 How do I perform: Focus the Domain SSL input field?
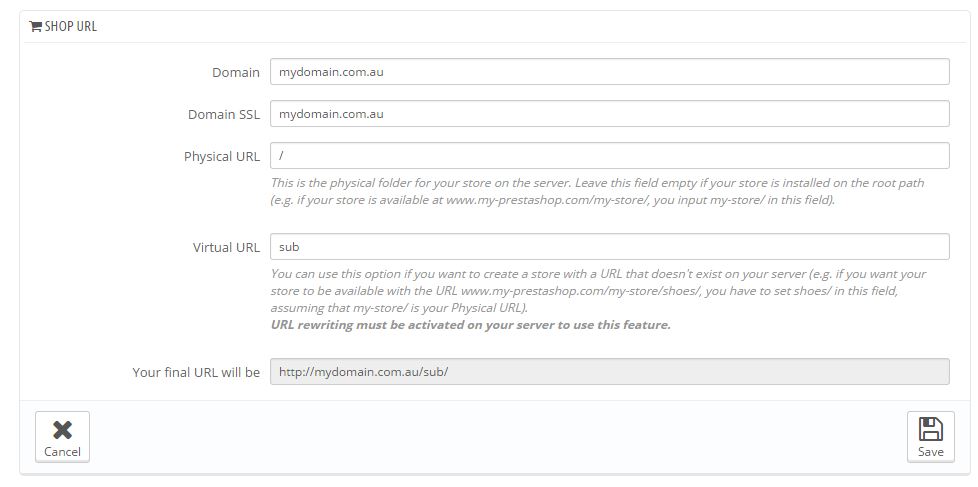609,114
